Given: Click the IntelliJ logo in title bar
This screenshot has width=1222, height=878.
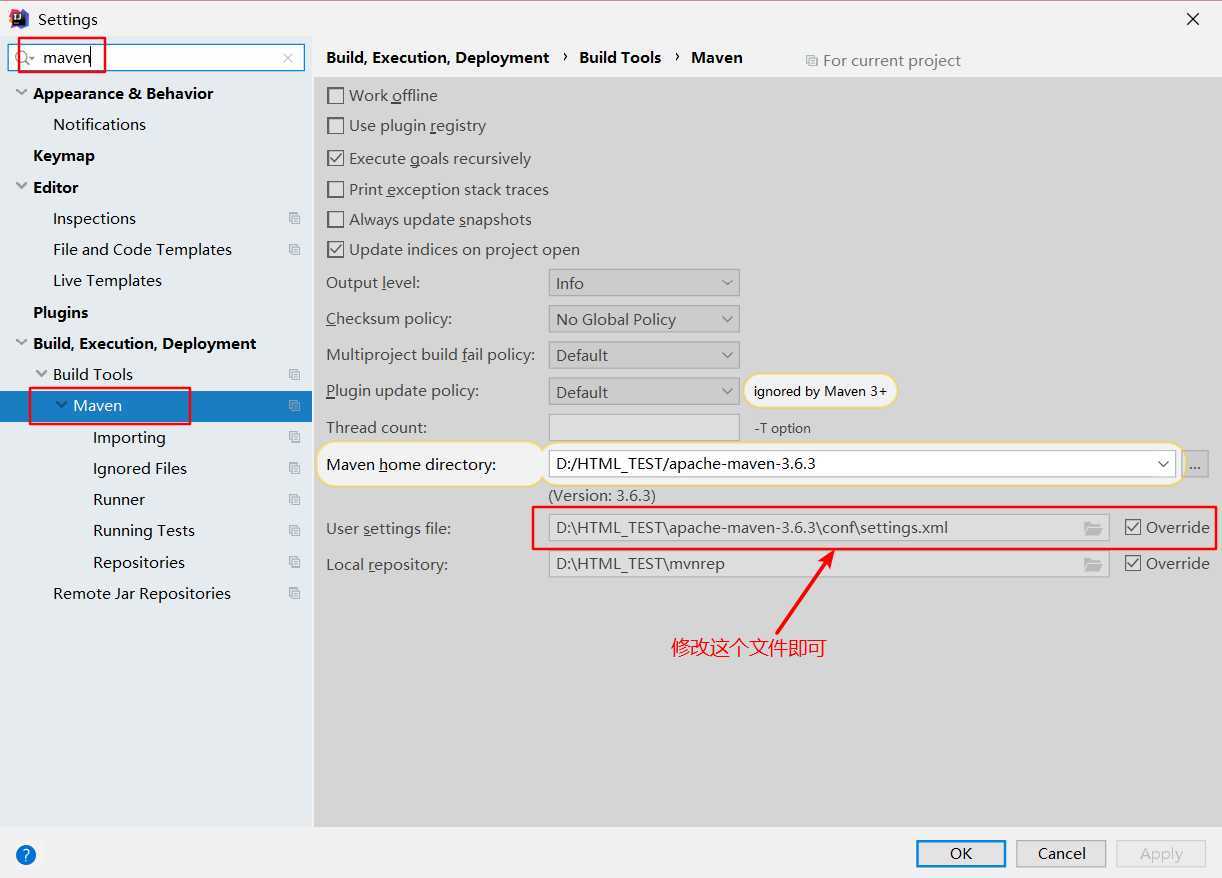Looking at the screenshot, I should [x=18, y=19].
